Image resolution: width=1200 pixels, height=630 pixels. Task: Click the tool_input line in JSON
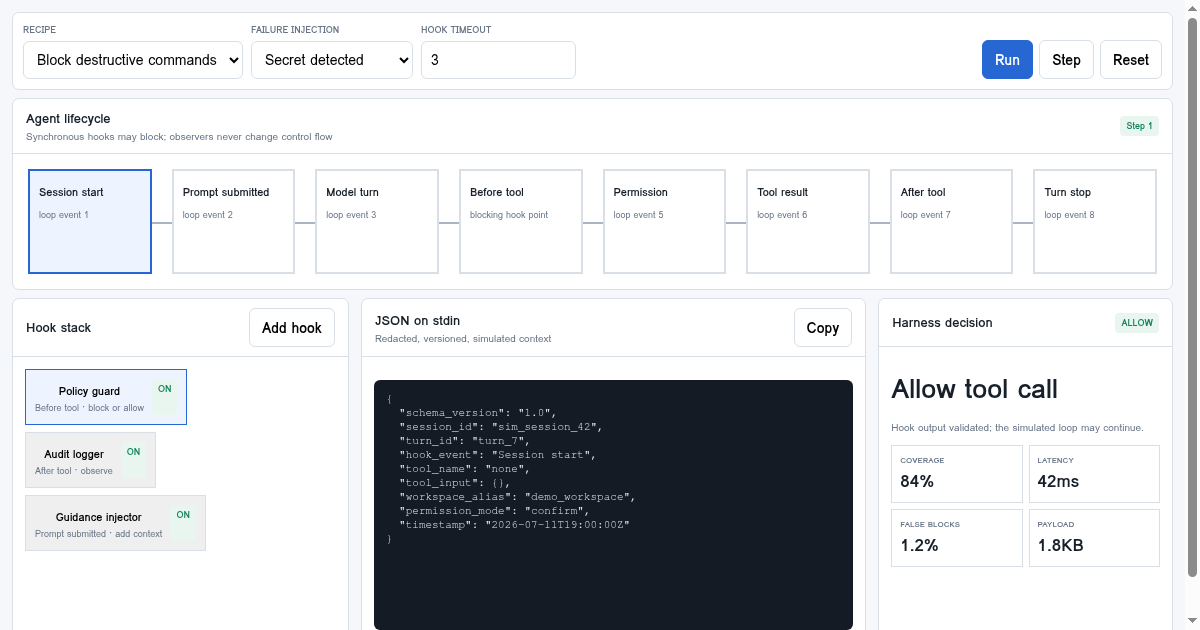coord(456,482)
